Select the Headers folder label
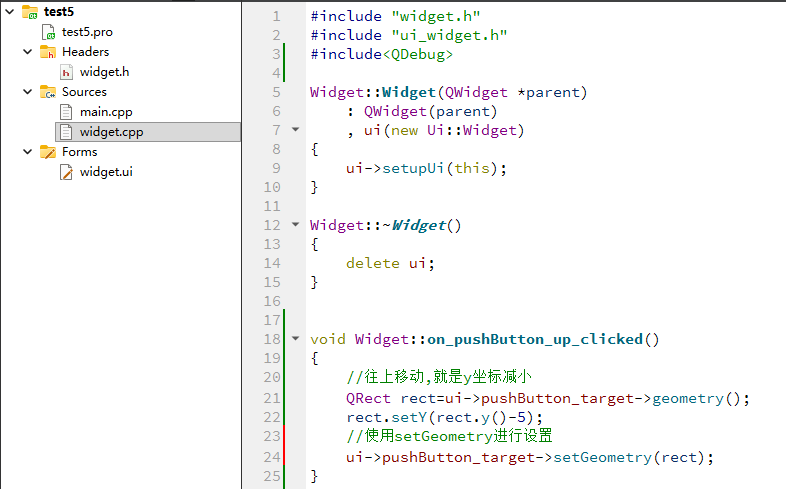This screenshot has height=489, width=786. pos(85,52)
